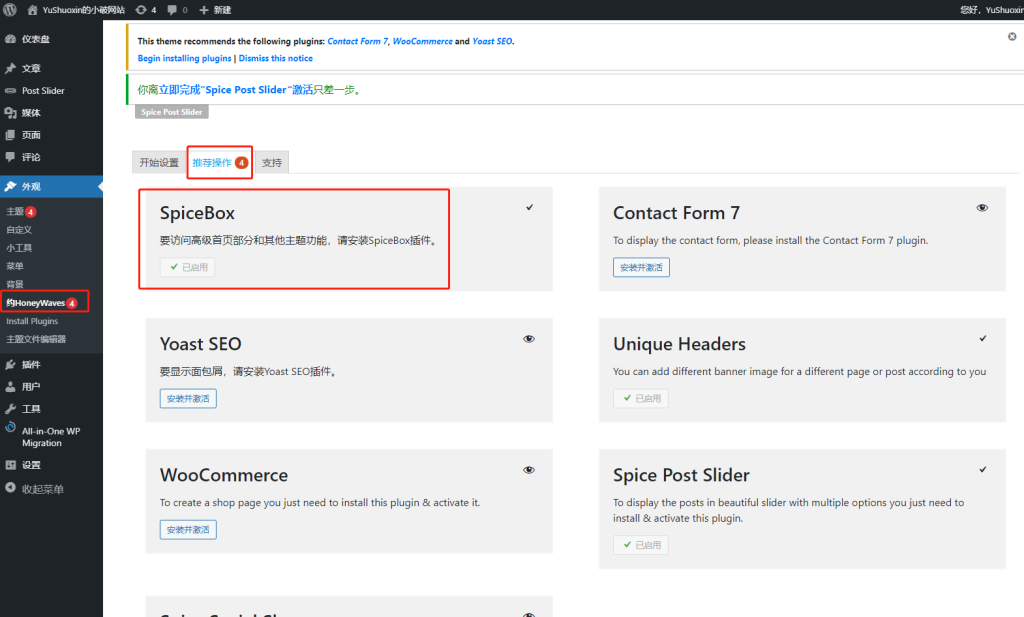1024x617 pixels.
Task: Open the Media (媒体) sidebar menu
Action: click(x=31, y=113)
